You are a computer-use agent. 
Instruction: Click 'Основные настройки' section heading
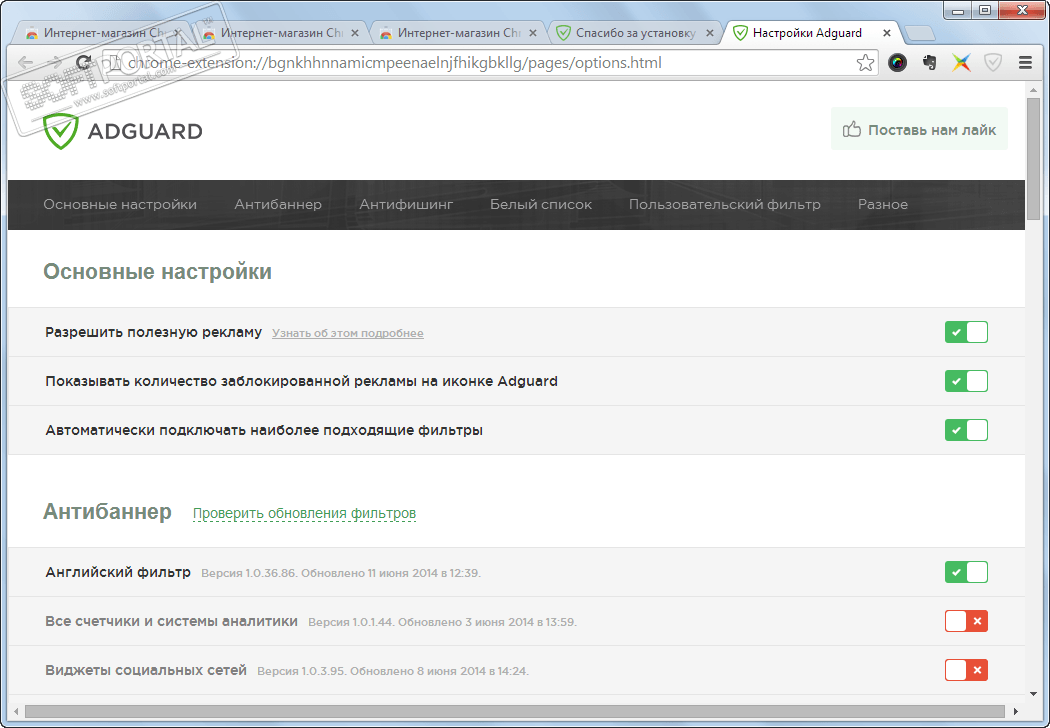(157, 272)
